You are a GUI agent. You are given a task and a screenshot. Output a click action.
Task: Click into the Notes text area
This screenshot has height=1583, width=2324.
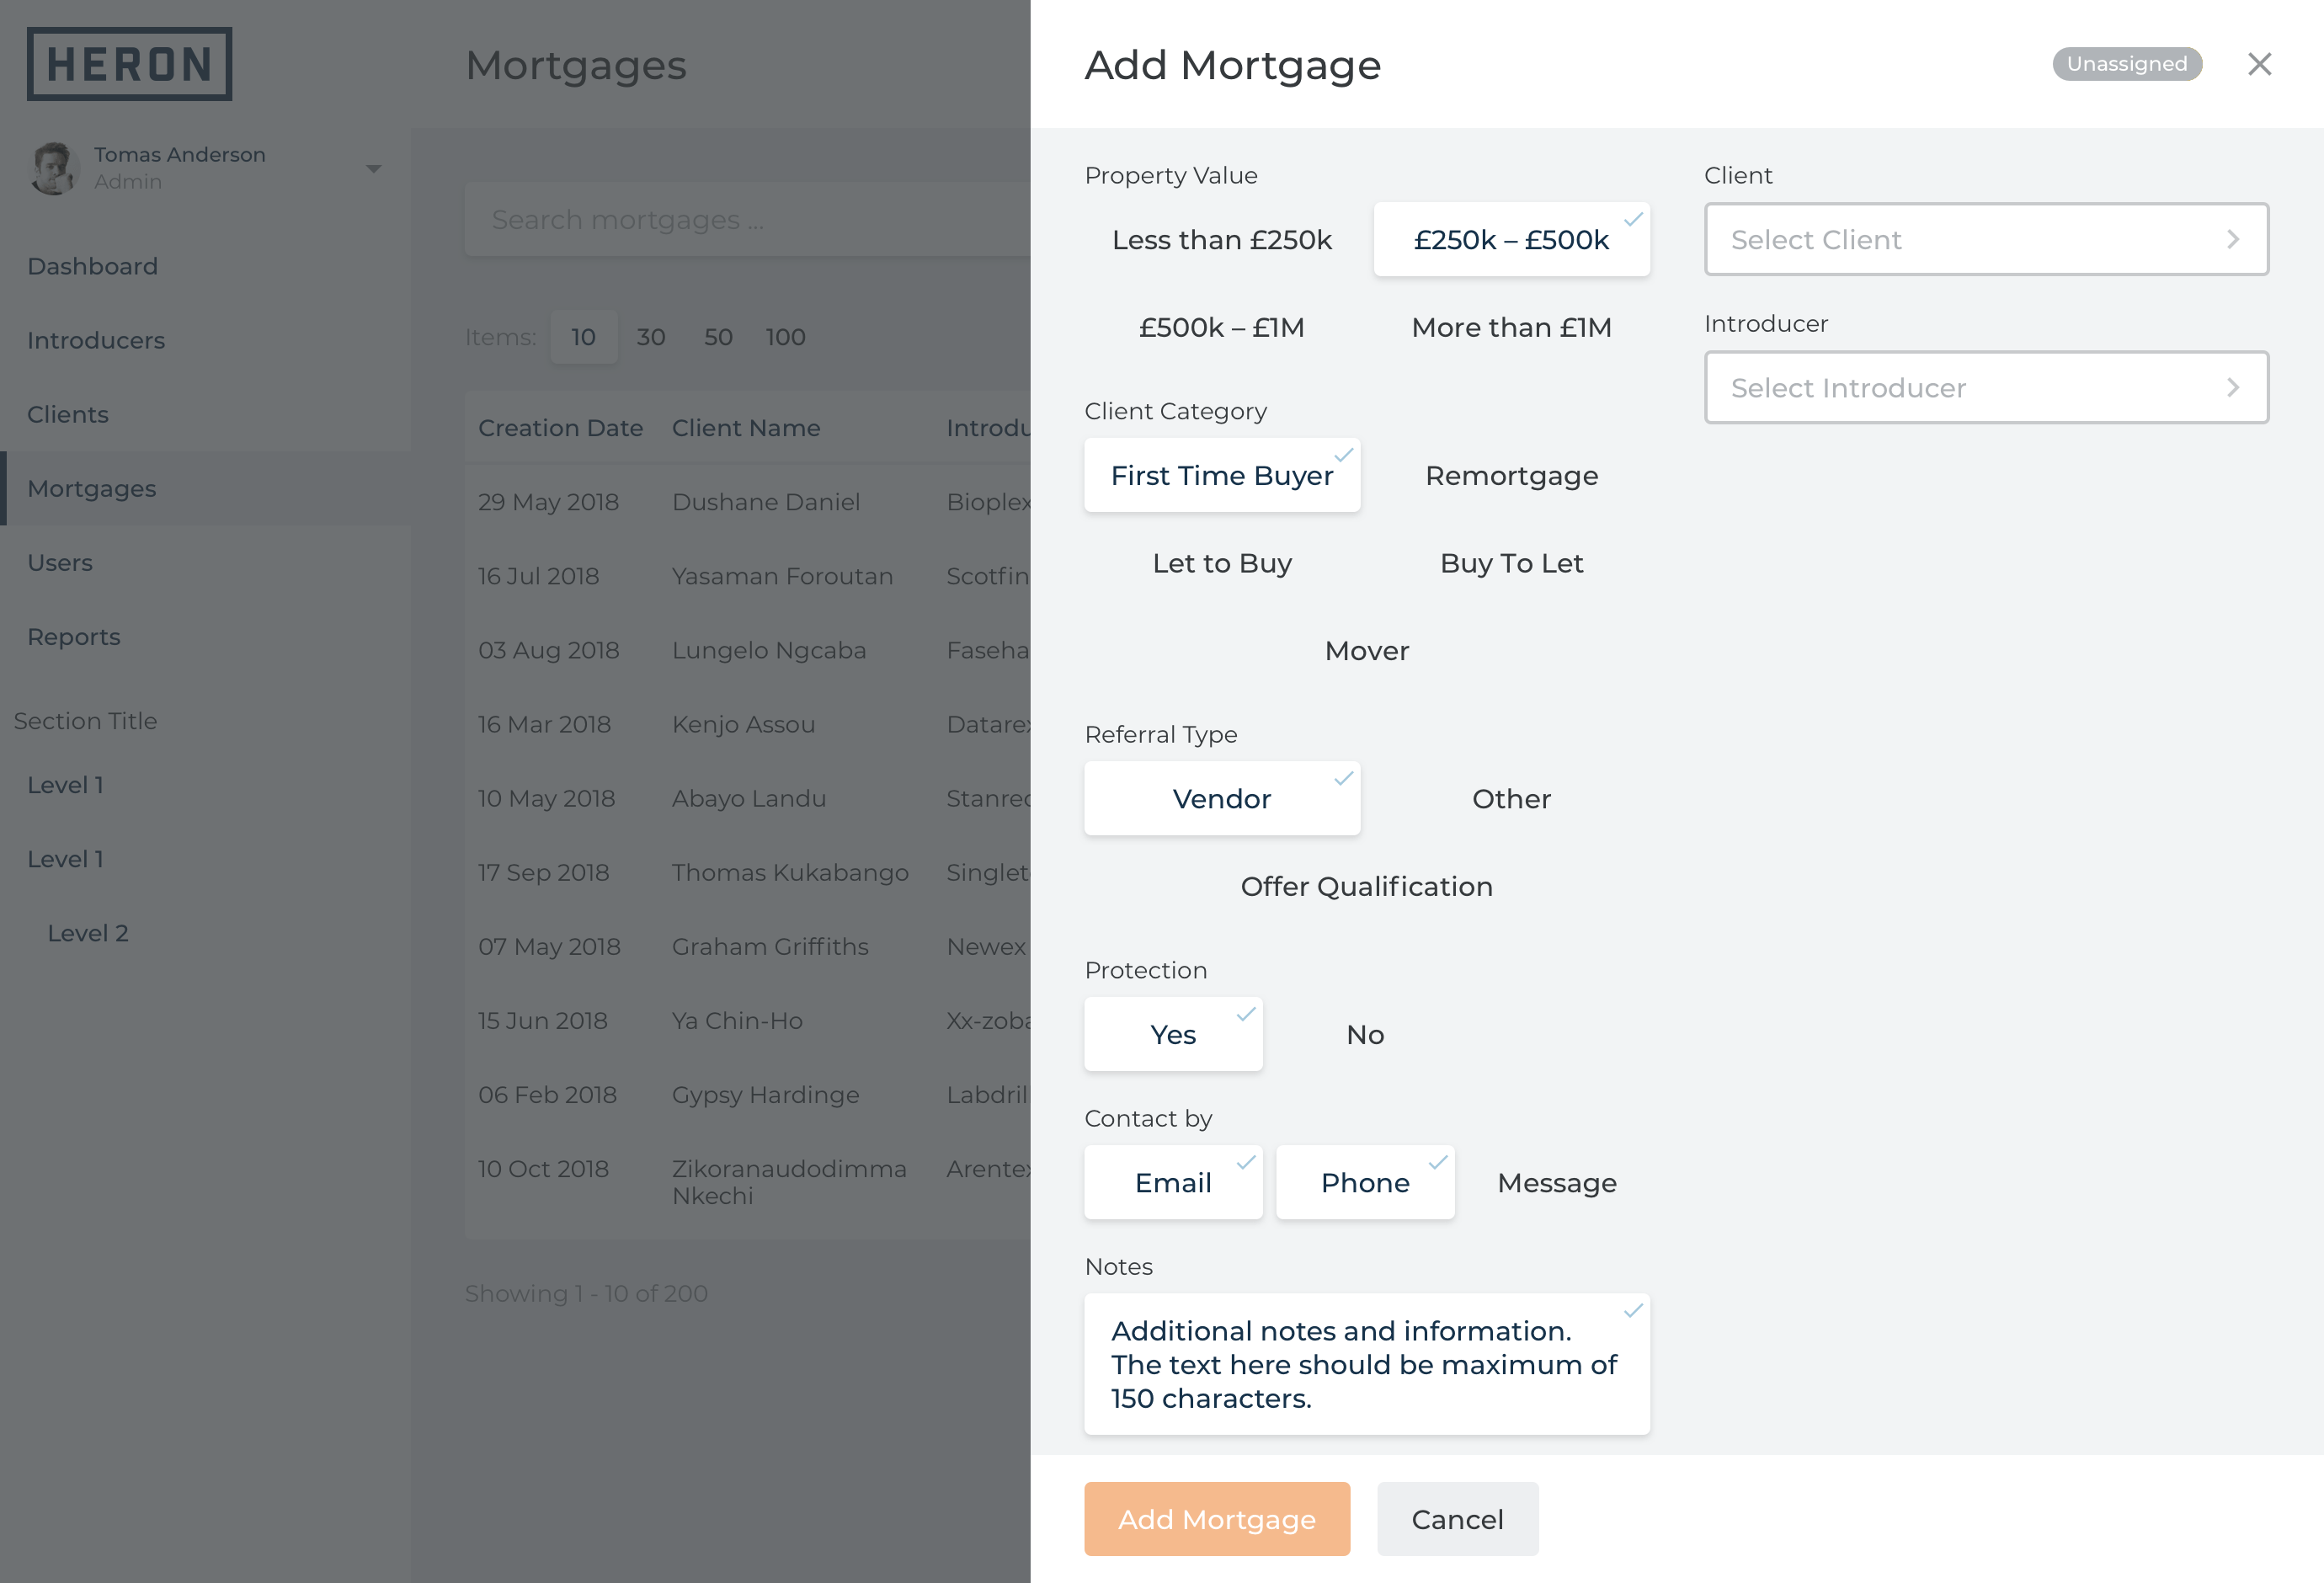point(1367,1364)
